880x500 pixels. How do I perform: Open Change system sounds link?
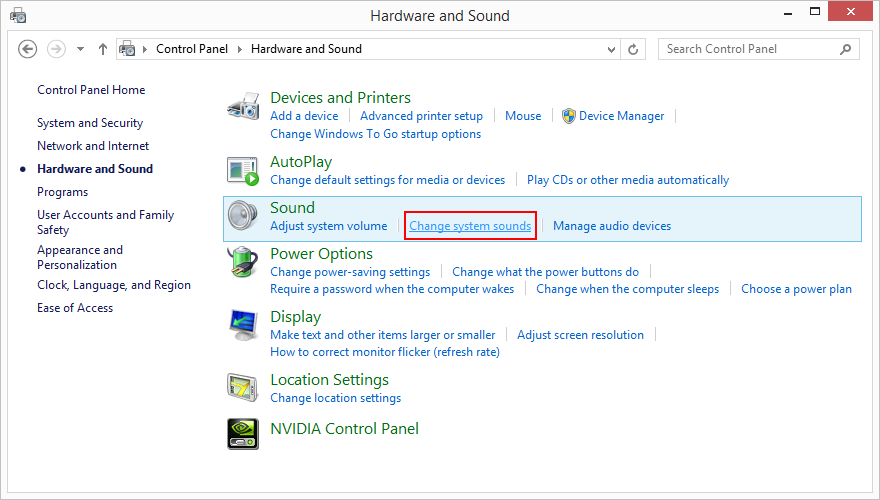pos(470,226)
